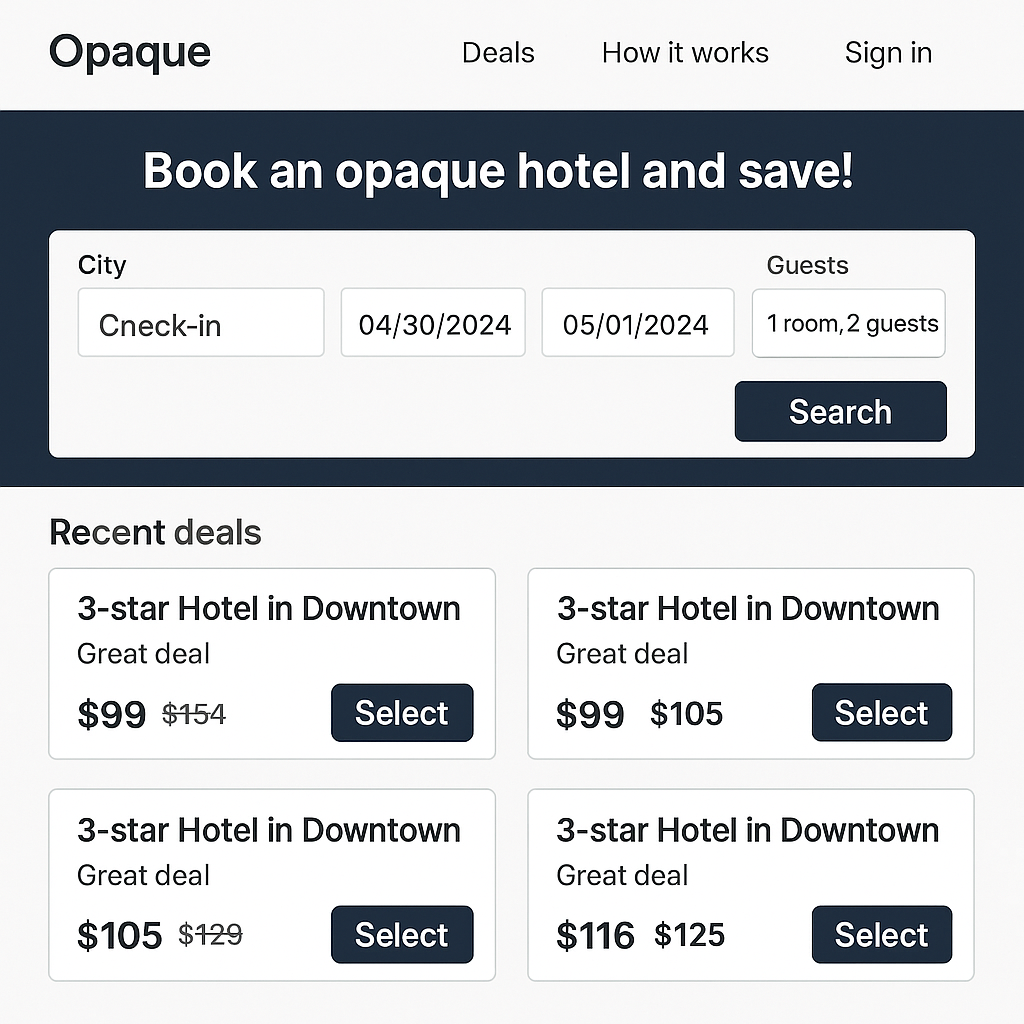The height and width of the screenshot is (1024, 1024).
Task: Open the Deals menu item
Action: click(x=497, y=53)
